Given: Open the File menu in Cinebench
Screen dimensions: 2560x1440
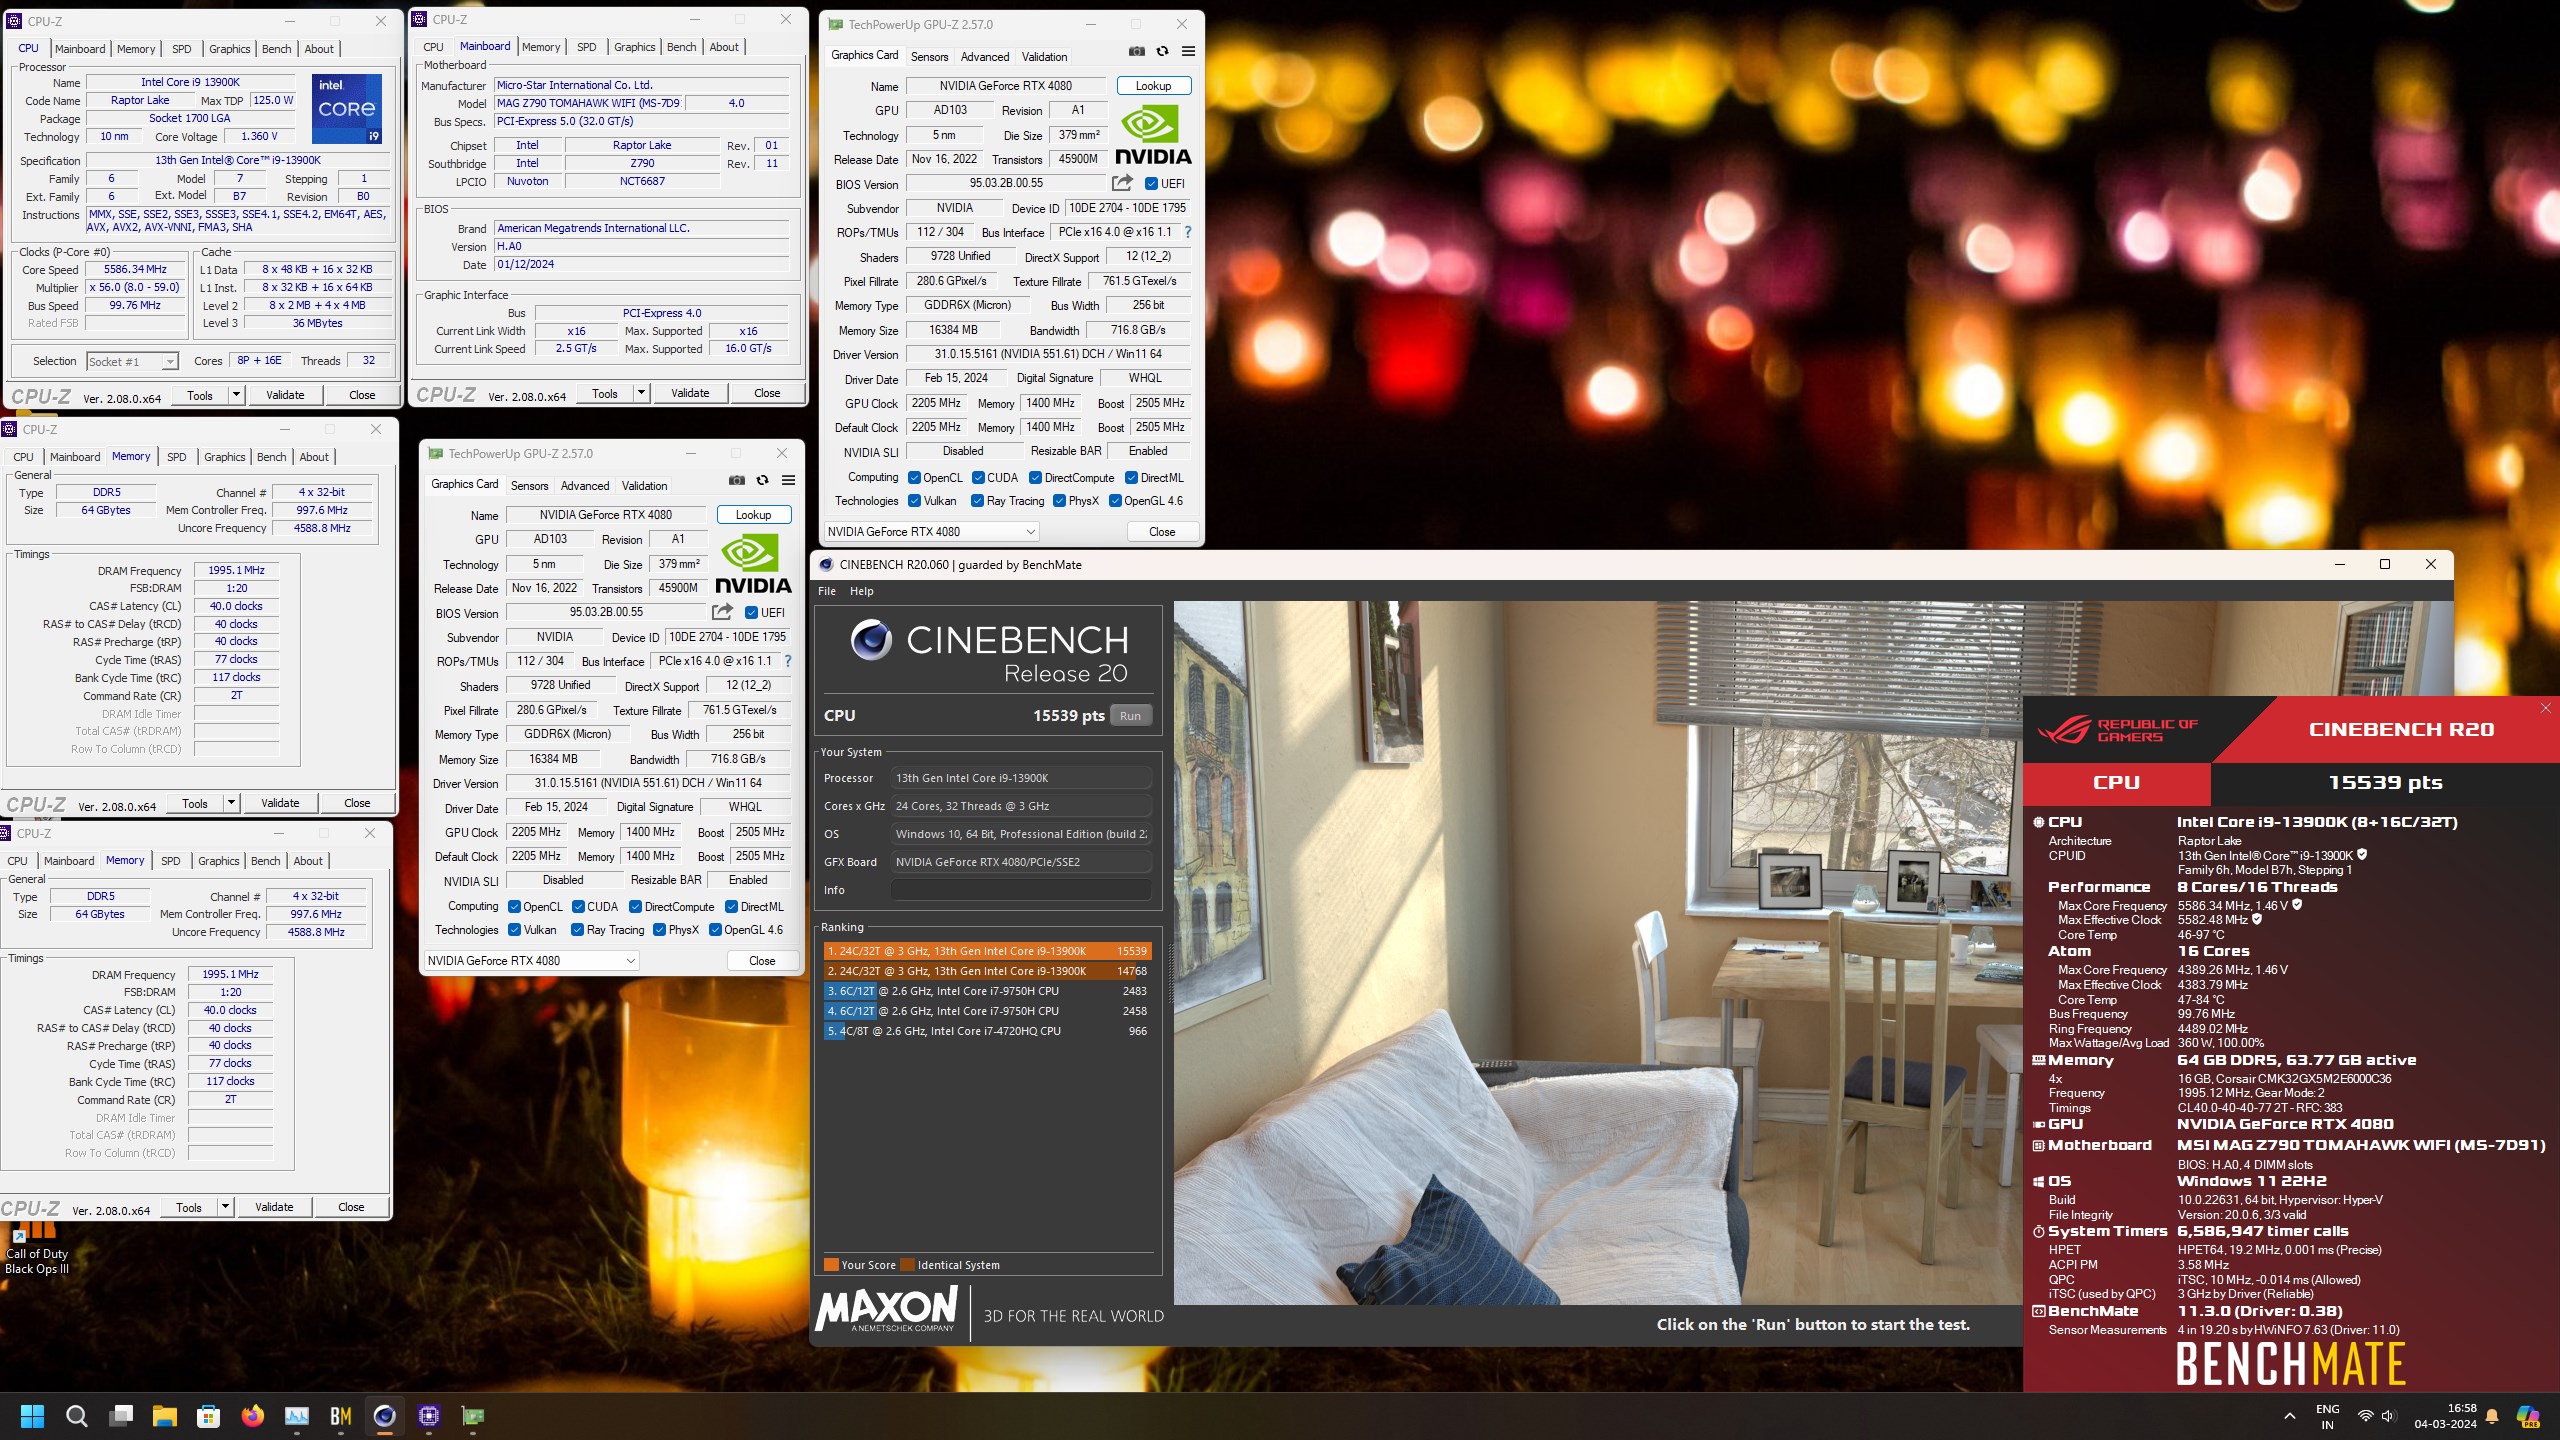Looking at the screenshot, I should 827,591.
